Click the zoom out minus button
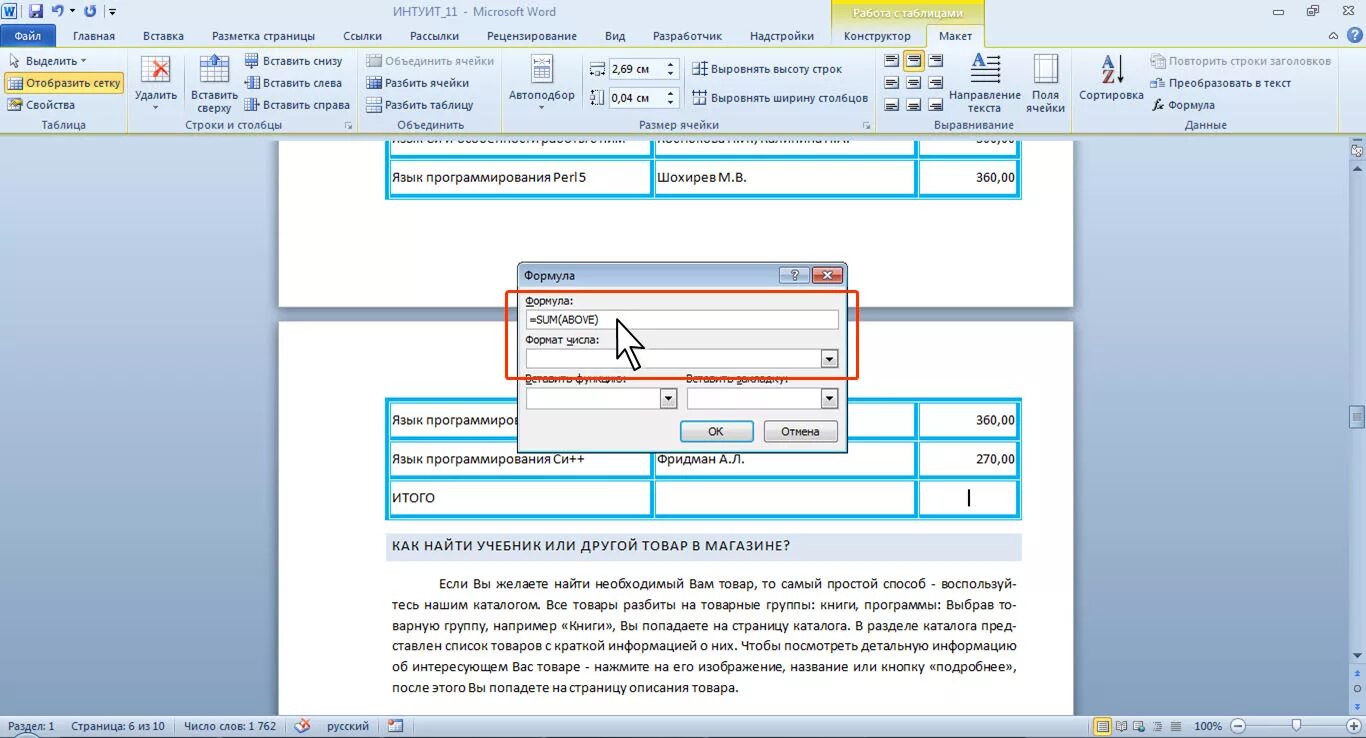Viewport: 1366px width, 738px height. pyautogui.click(x=1238, y=726)
